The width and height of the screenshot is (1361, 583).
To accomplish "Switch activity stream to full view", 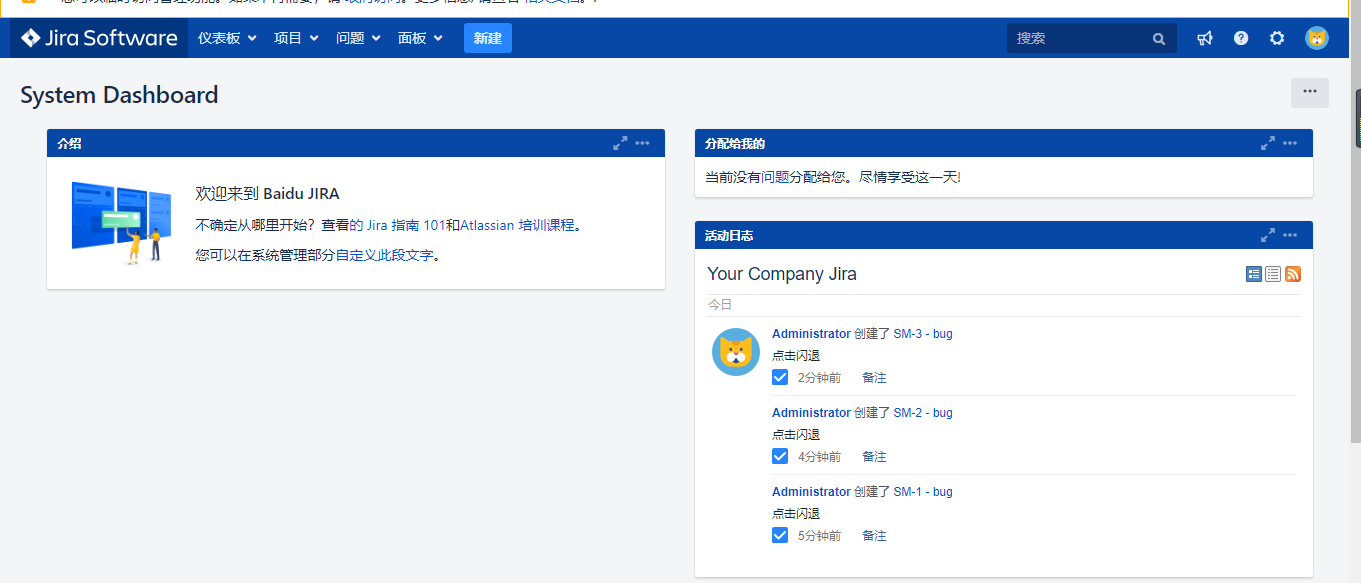I will coord(1254,274).
